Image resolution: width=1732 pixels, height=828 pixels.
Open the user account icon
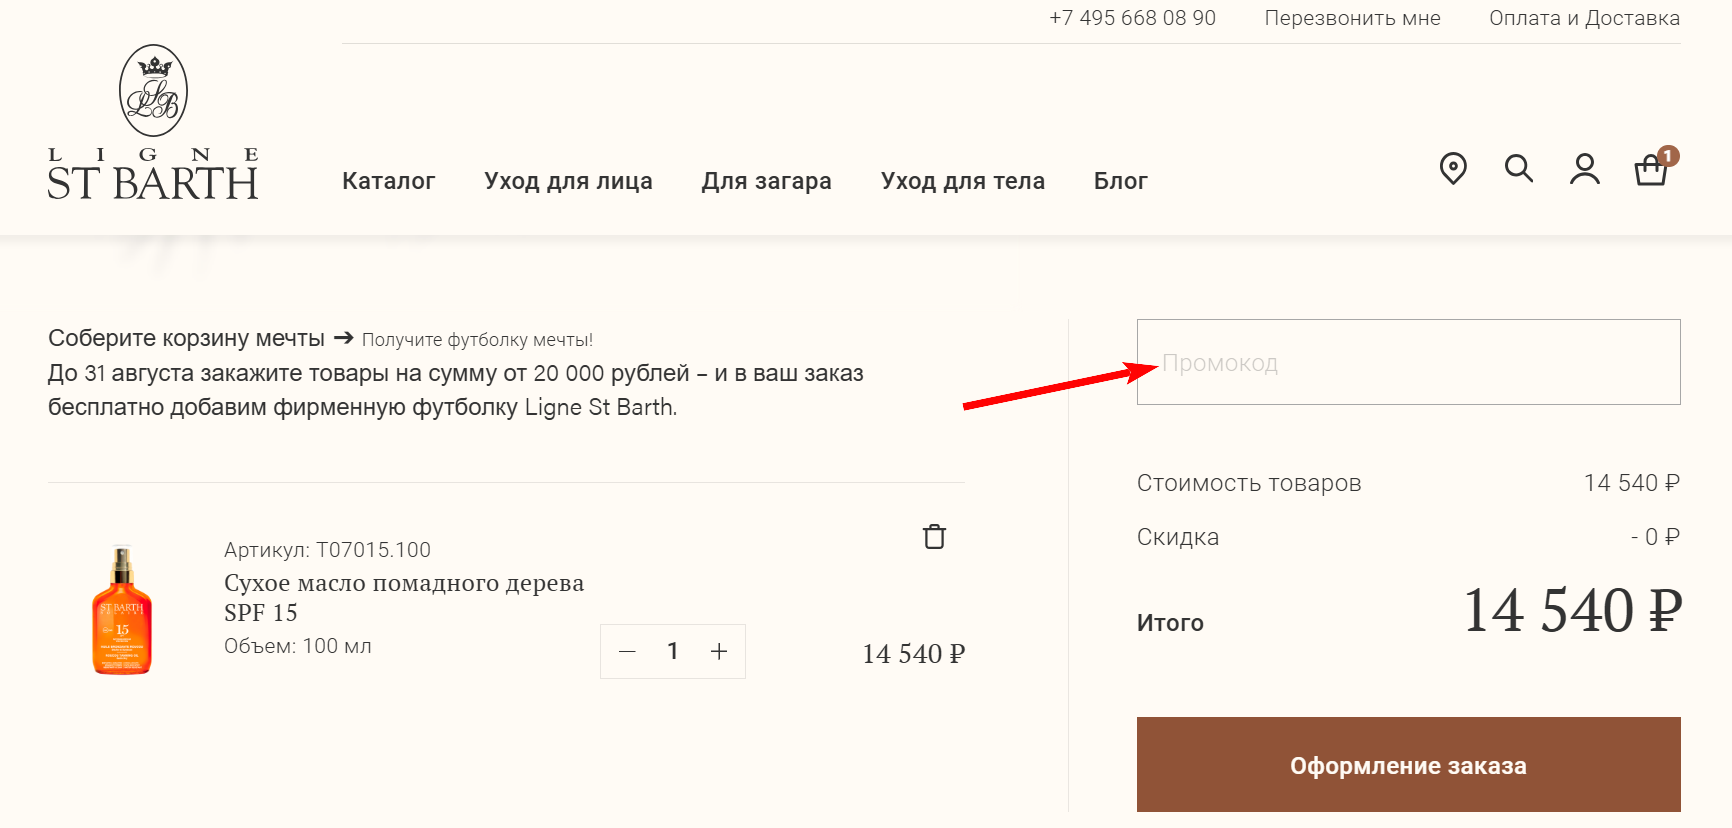tap(1584, 169)
